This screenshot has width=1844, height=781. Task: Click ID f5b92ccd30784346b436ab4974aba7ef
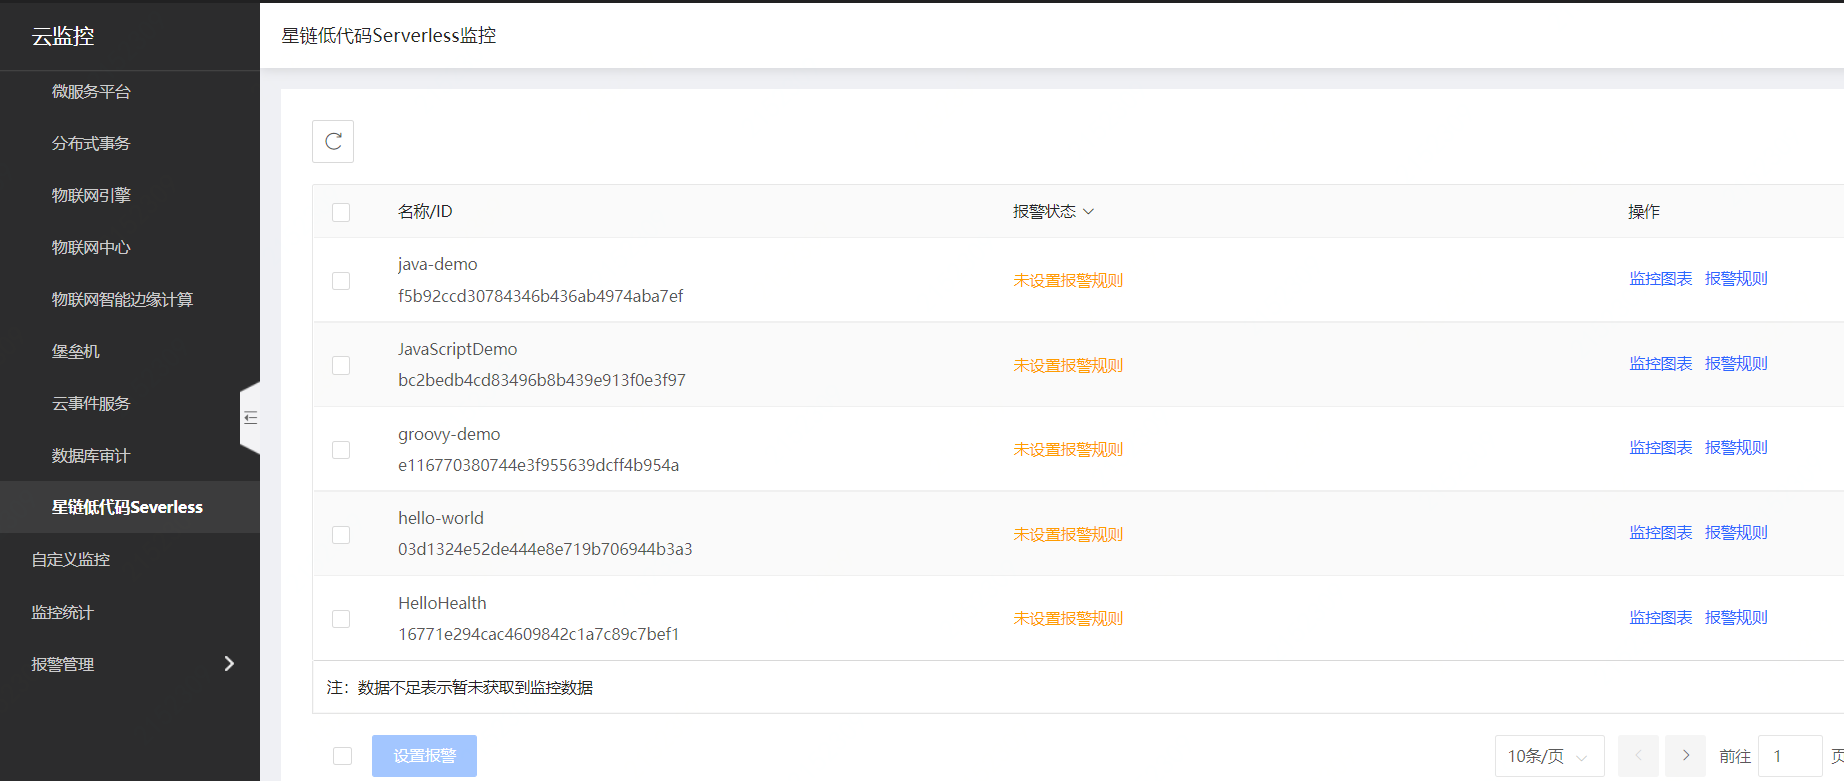click(x=540, y=296)
